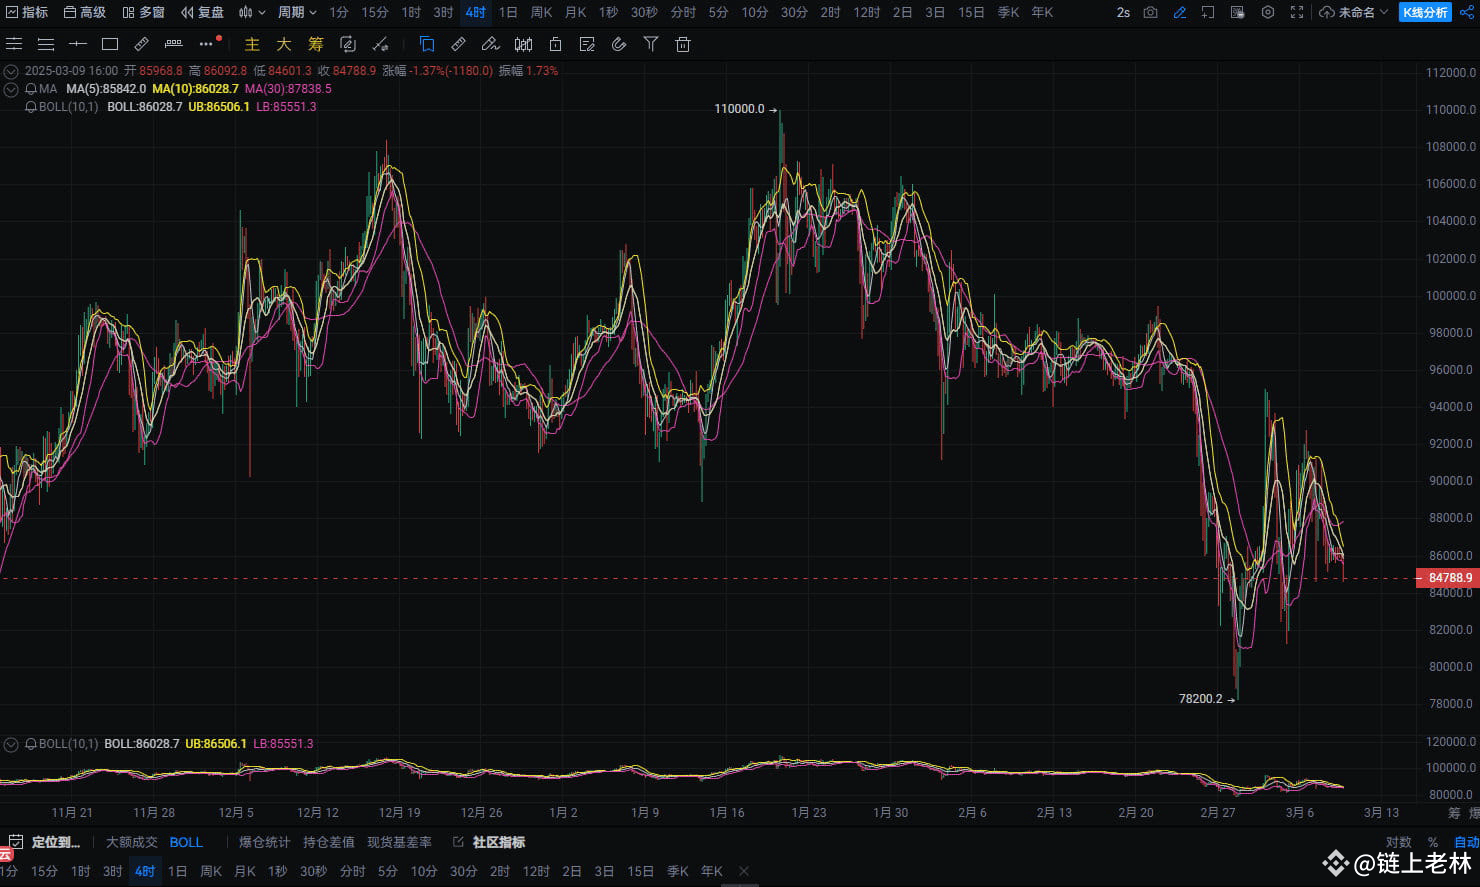This screenshot has width=1480, height=887.
Task: Click the 78200.2 low price marker
Action: pos(1207,699)
